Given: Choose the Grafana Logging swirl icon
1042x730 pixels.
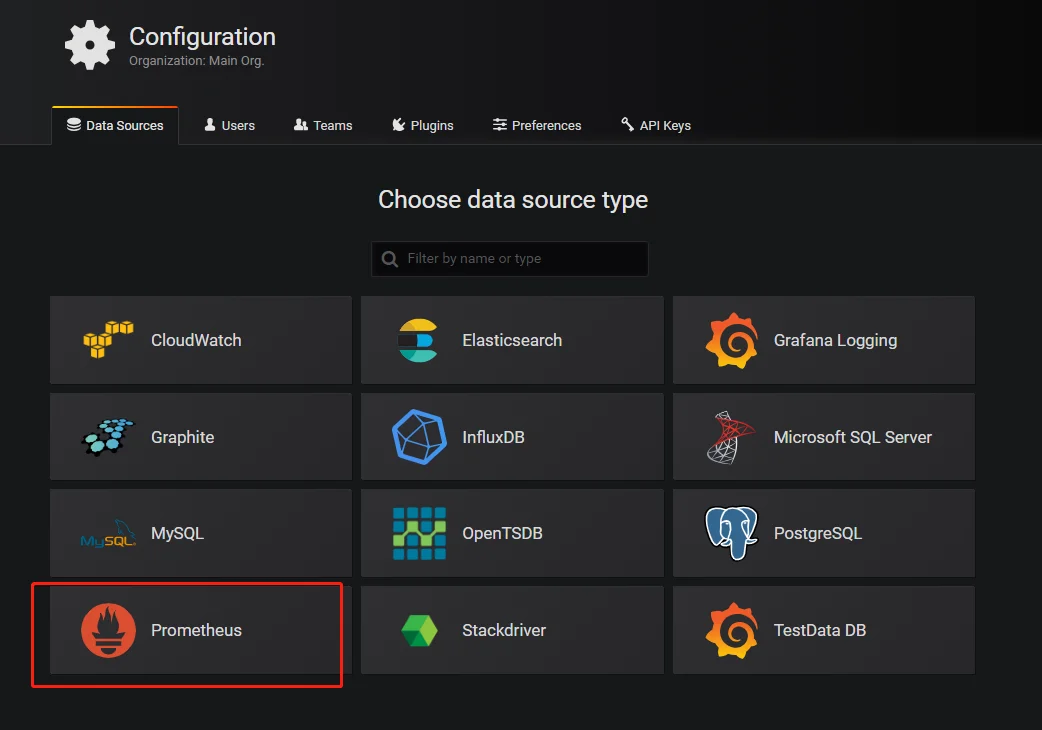Looking at the screenshot, I should (x=732, y=340).
